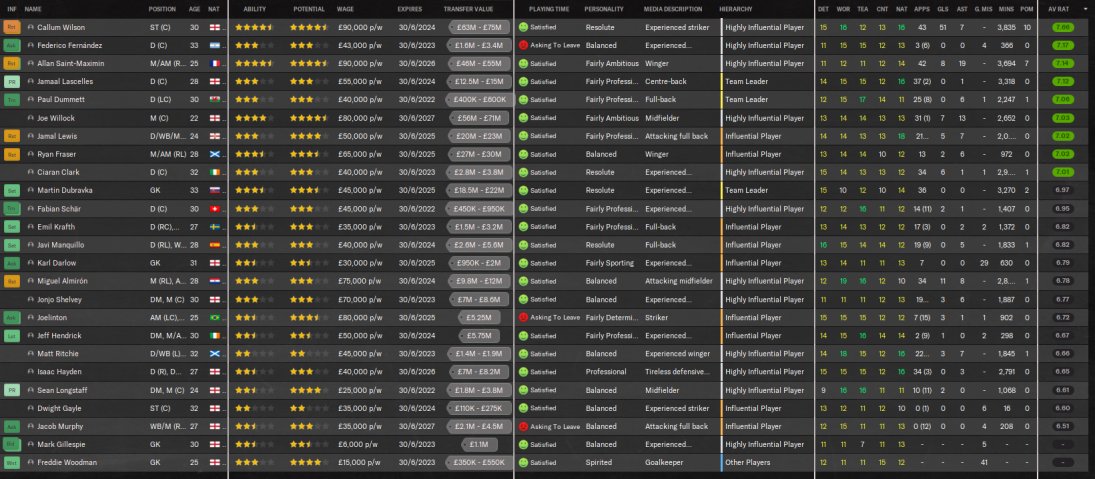Viewport: 1095px width, 479px height.
Task: Sort by the ABILITY column header
Action: 254,9
